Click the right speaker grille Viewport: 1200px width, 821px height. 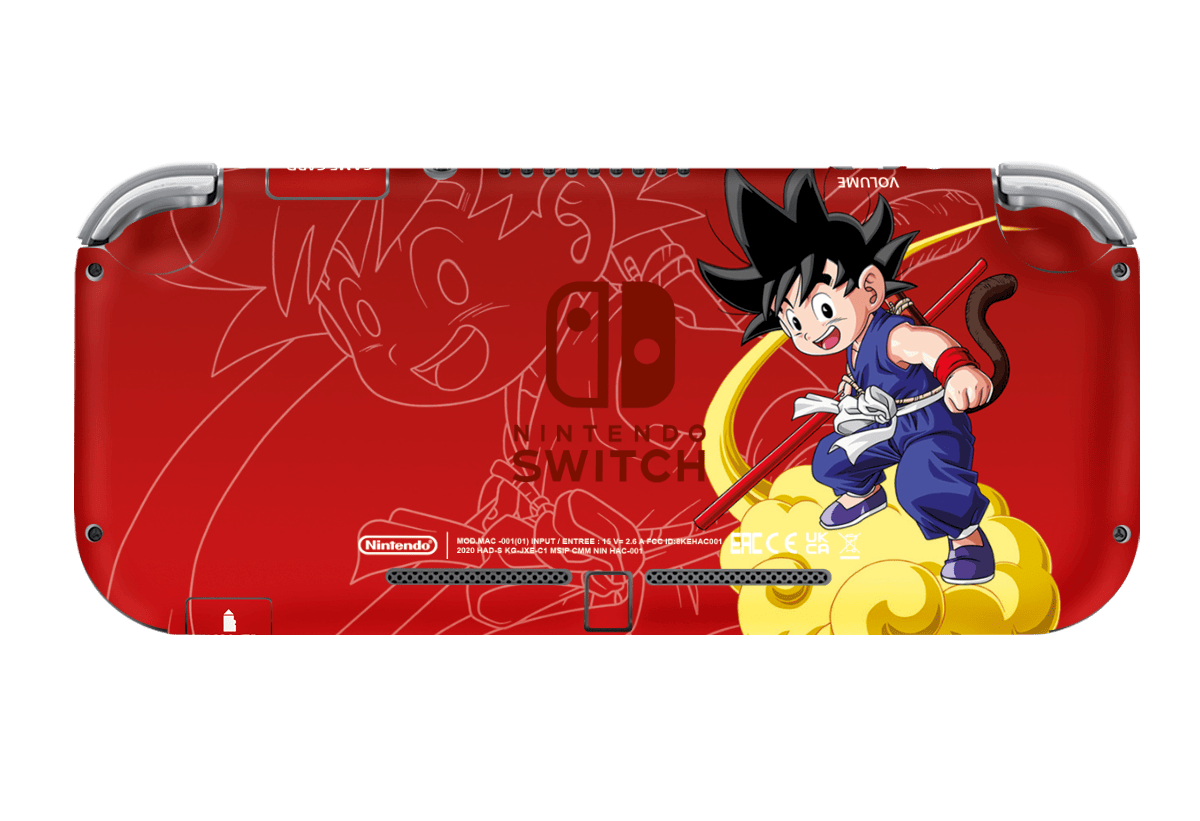pyautogui.click(x=737, y=577)
